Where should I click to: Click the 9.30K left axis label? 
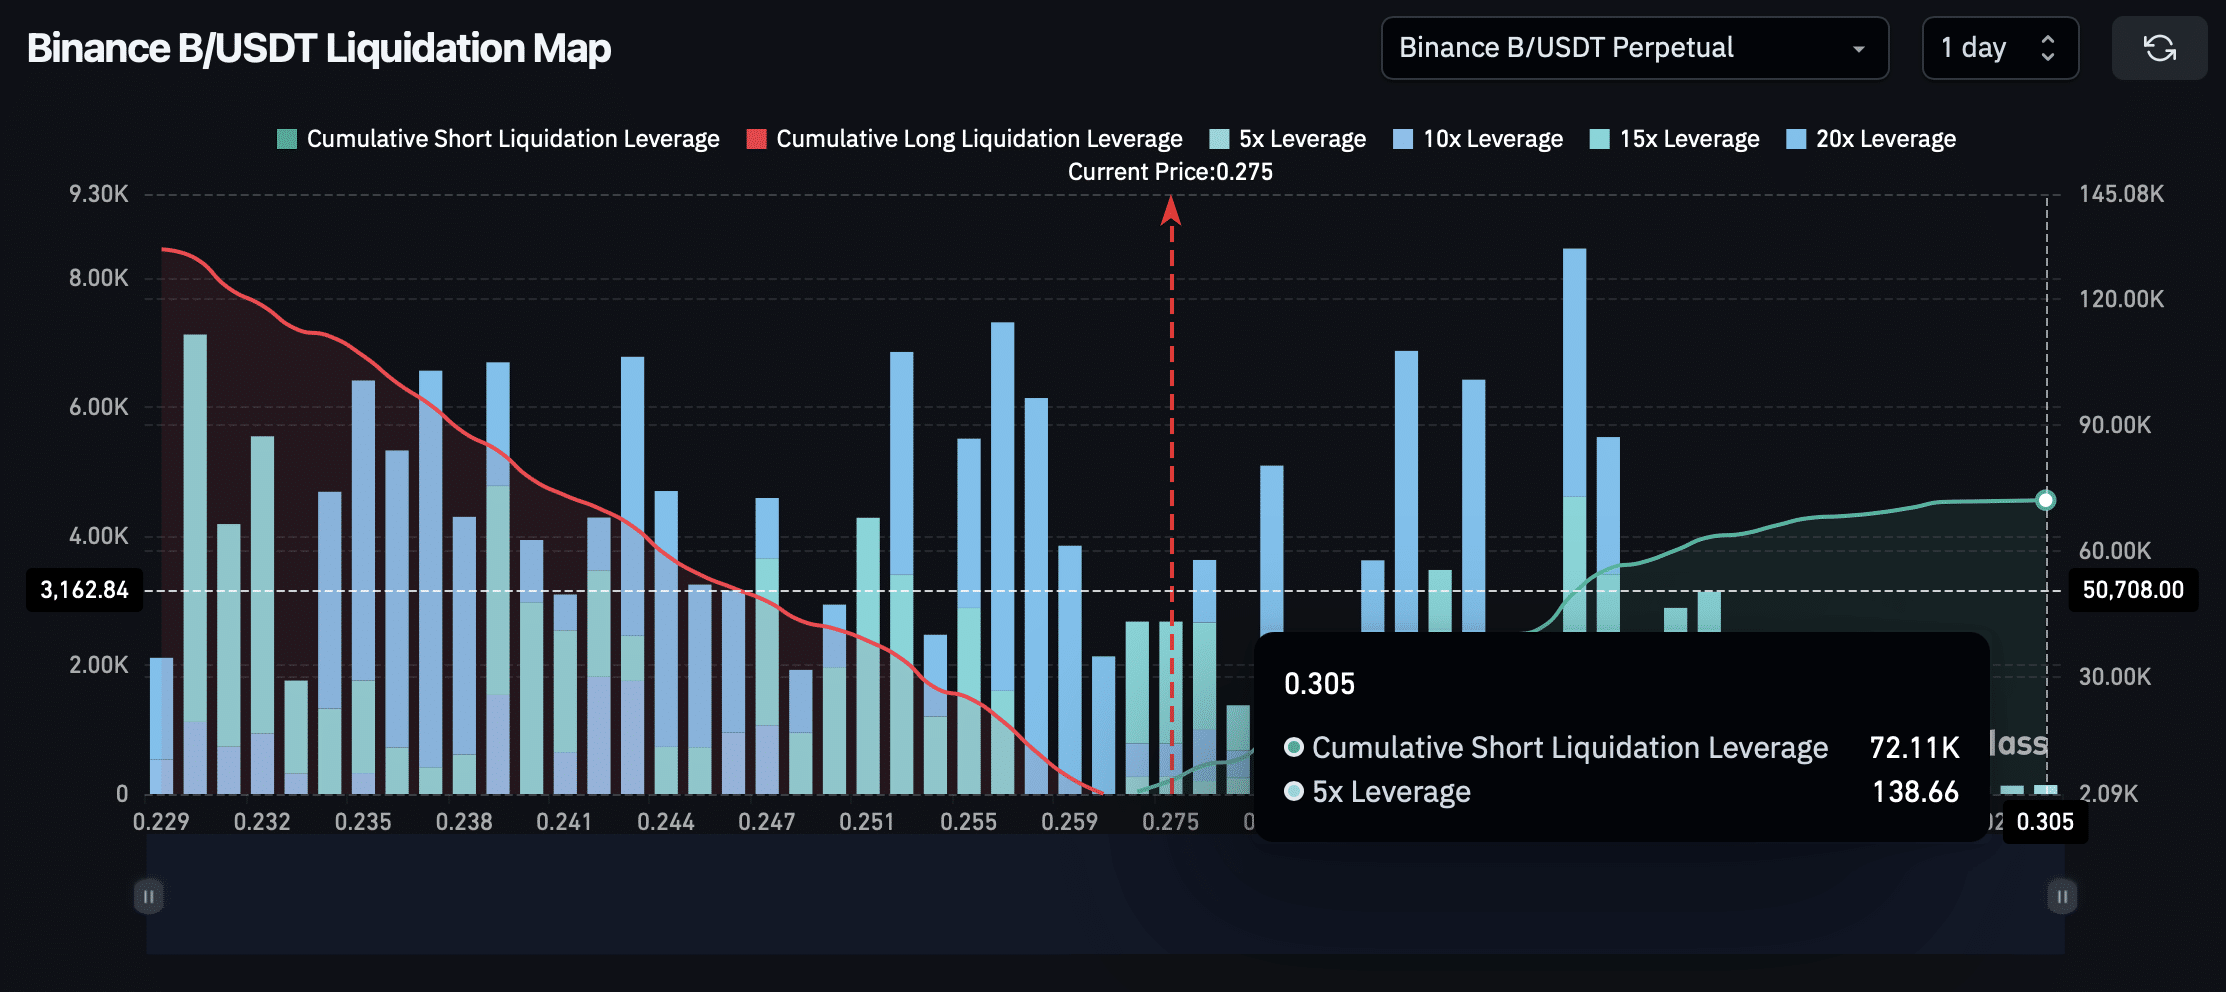point(98,194)
